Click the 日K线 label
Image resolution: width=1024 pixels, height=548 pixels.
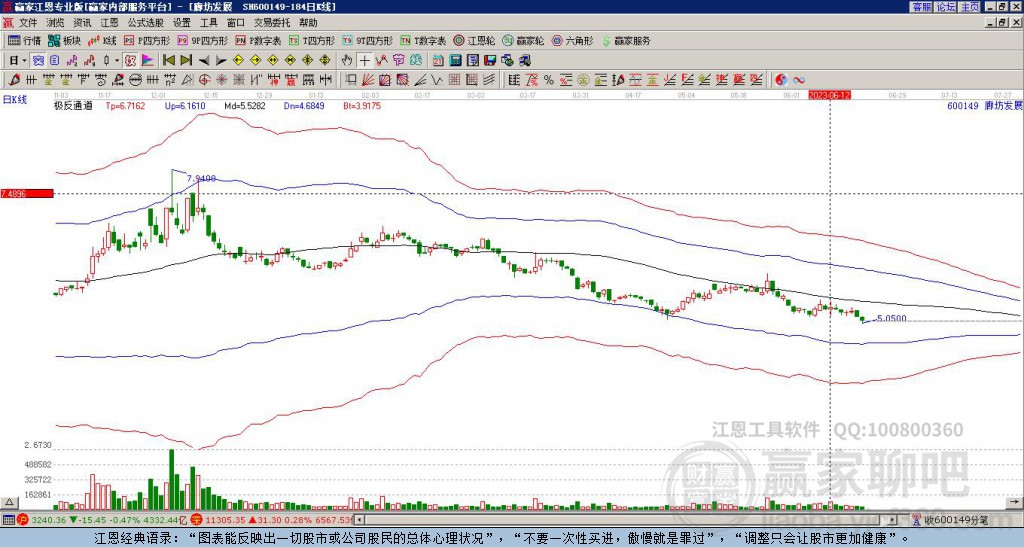tap(14, 100)
